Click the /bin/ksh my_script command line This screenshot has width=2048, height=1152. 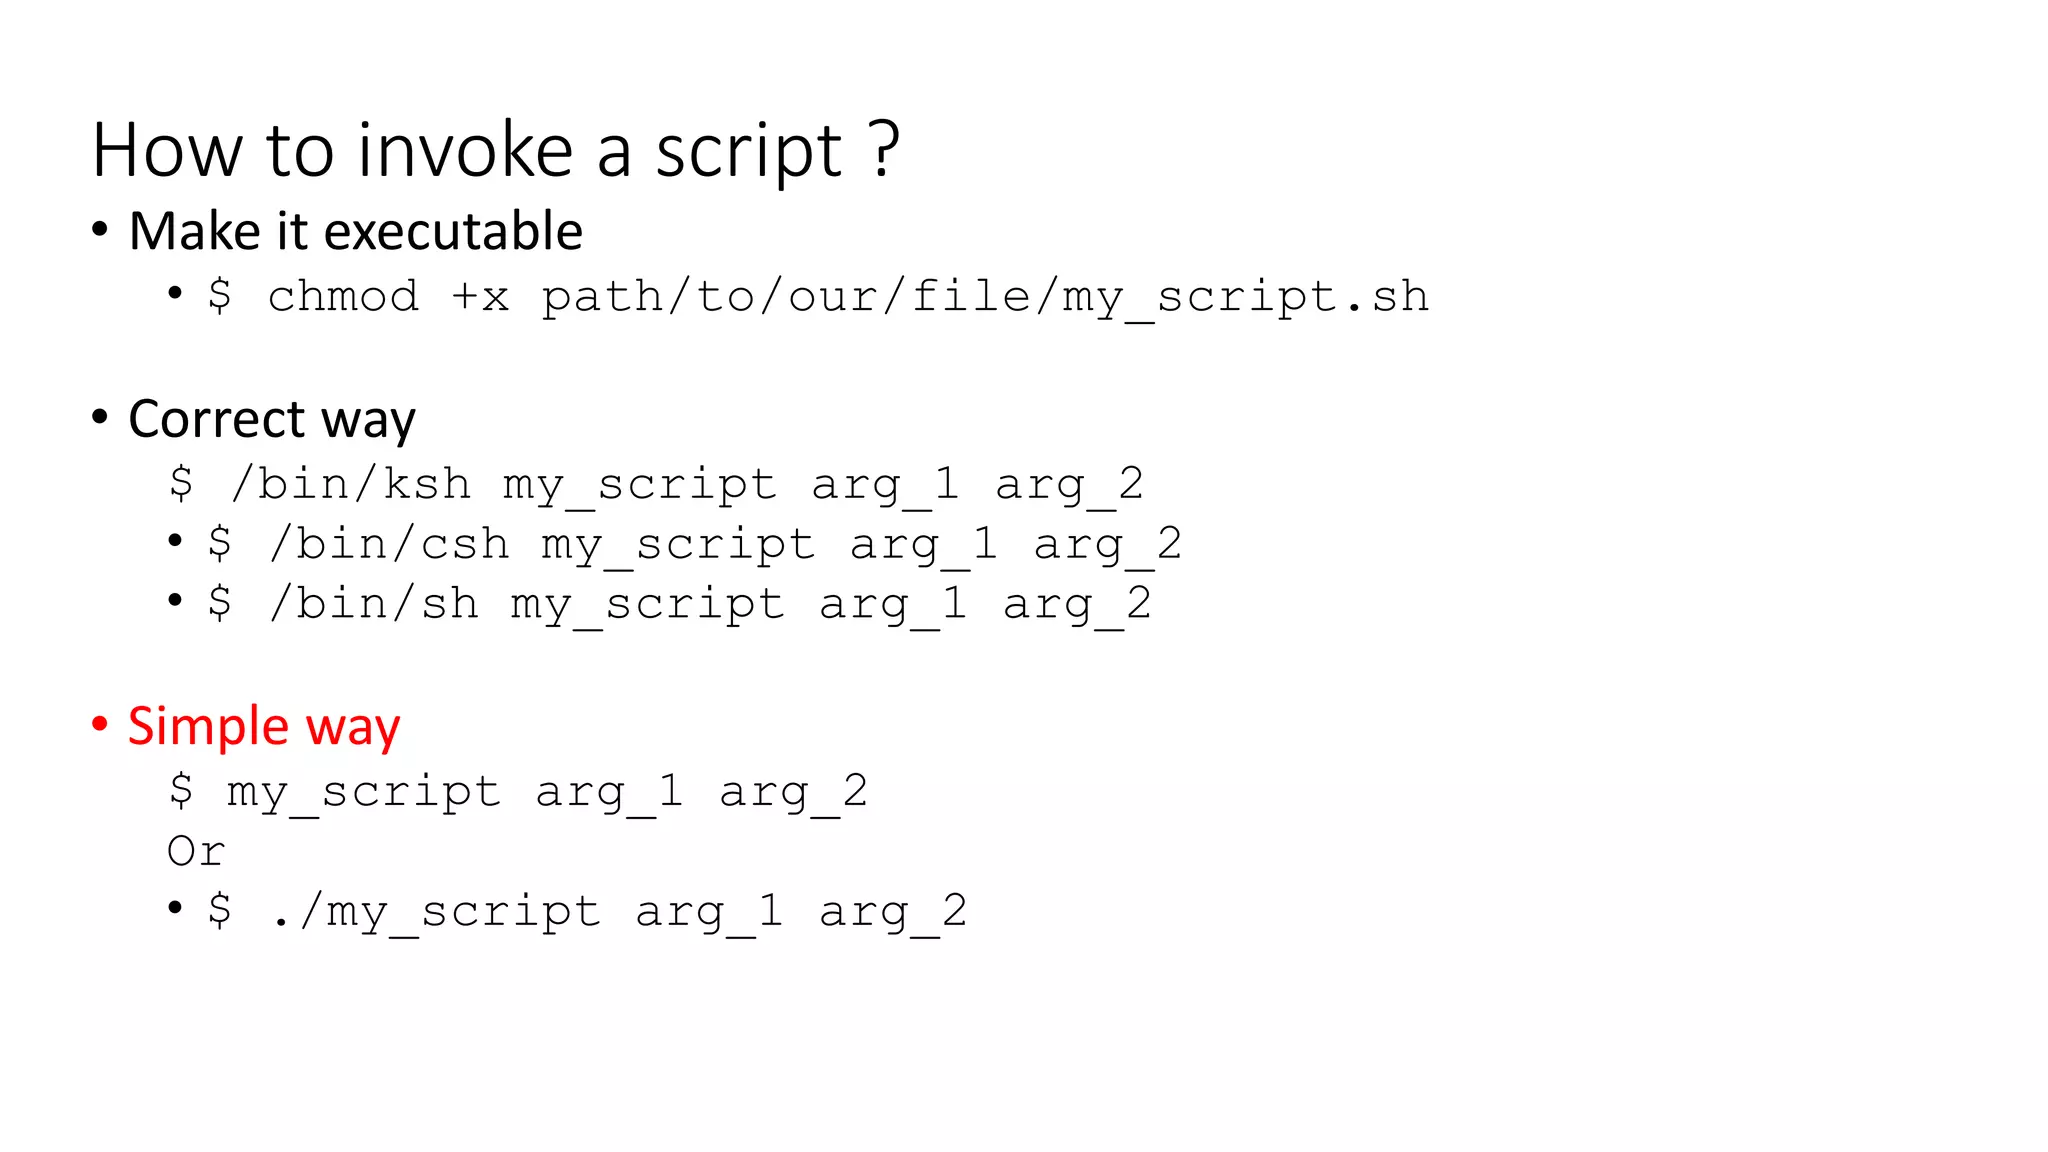[656, 485]
